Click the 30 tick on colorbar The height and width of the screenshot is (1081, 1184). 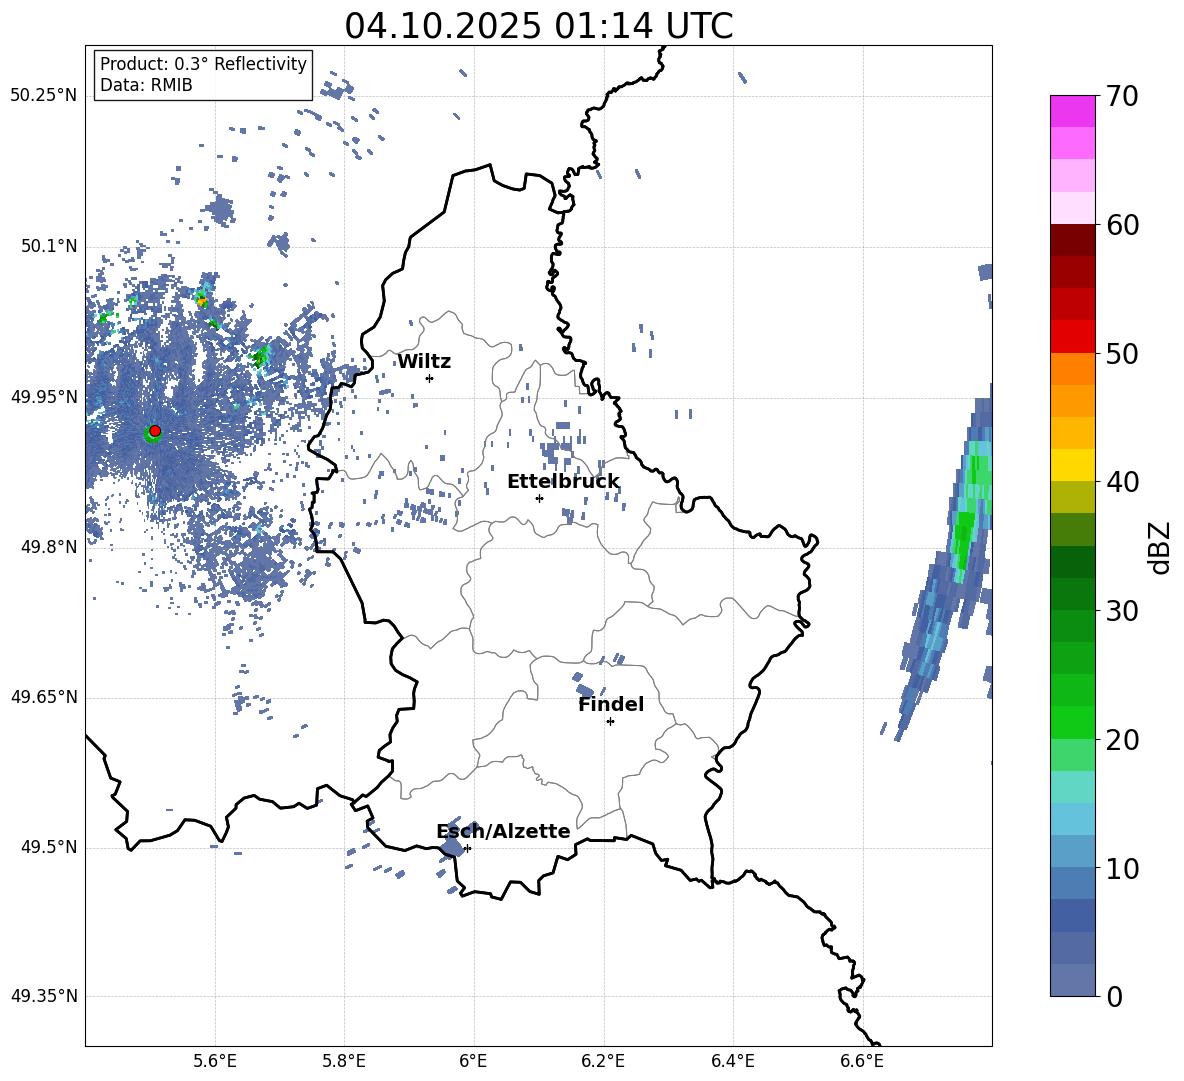1122,611
